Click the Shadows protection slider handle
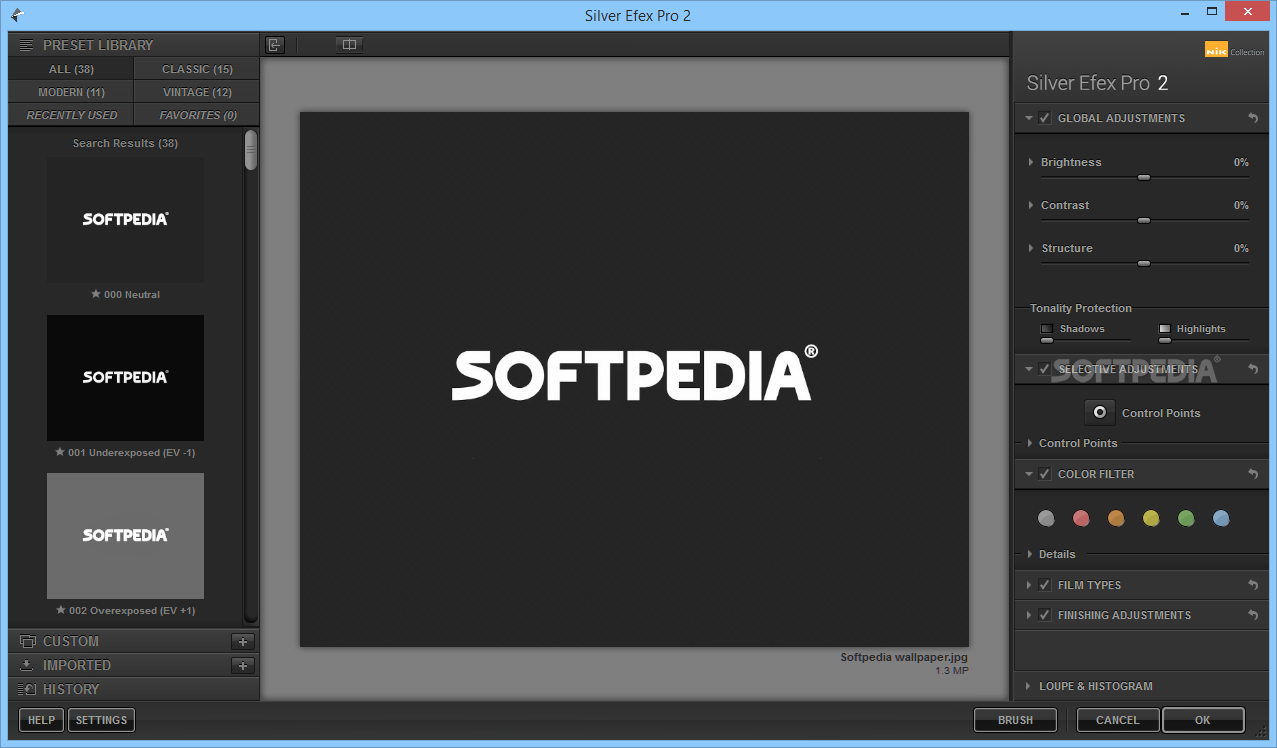Screen dimensions: 1277x748 (1047, 341)
